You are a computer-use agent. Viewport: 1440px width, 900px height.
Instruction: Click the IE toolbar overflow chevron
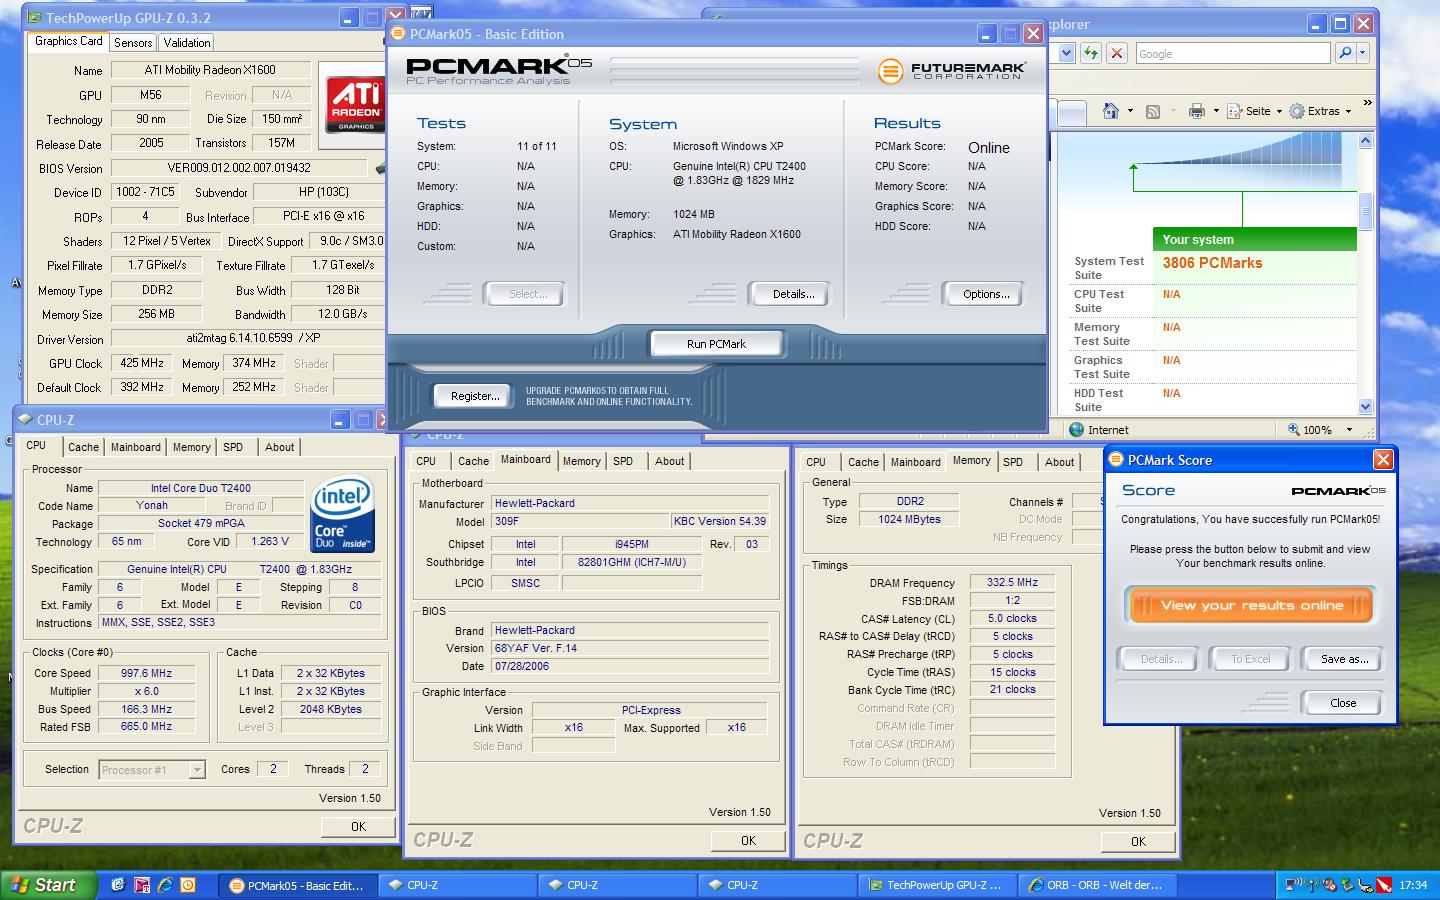(1367, 103)
